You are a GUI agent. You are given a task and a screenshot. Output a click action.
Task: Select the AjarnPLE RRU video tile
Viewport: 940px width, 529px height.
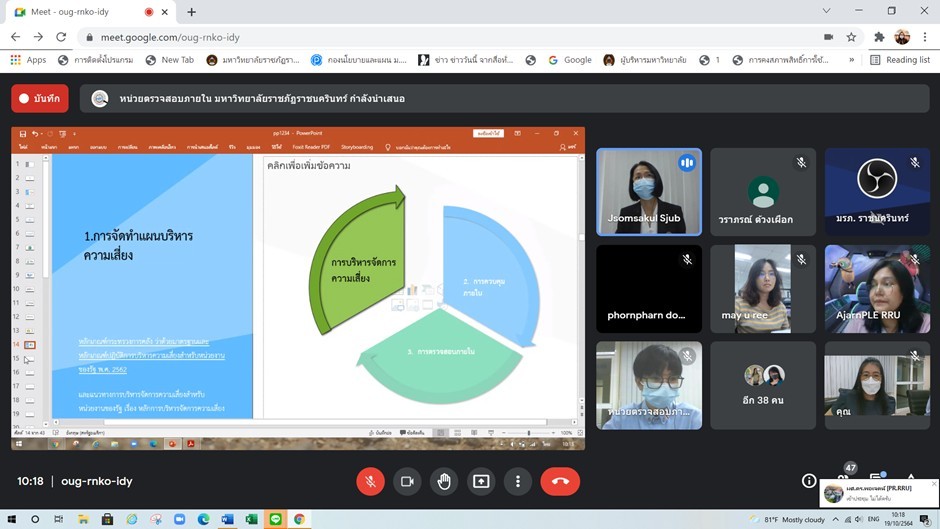(x=877, y=288)
